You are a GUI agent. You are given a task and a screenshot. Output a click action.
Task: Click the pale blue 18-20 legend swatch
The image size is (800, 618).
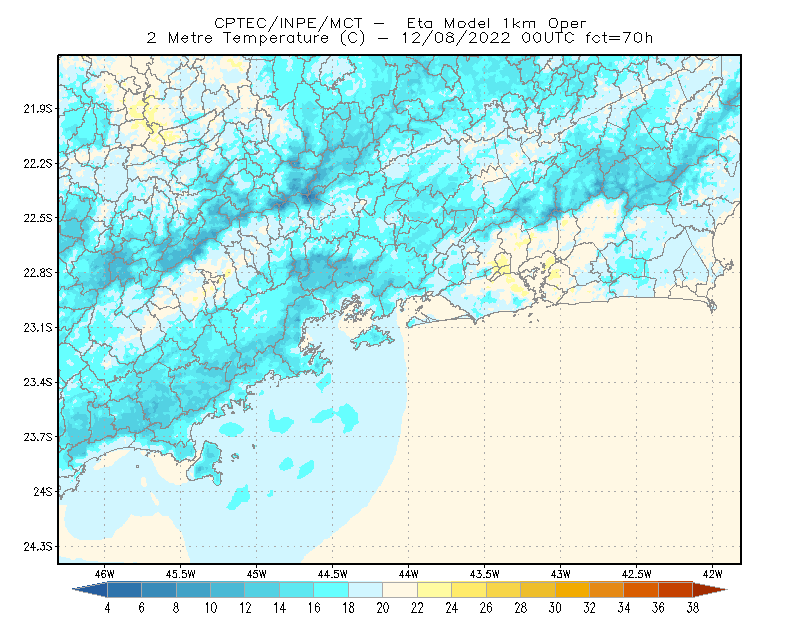point(365,590)
